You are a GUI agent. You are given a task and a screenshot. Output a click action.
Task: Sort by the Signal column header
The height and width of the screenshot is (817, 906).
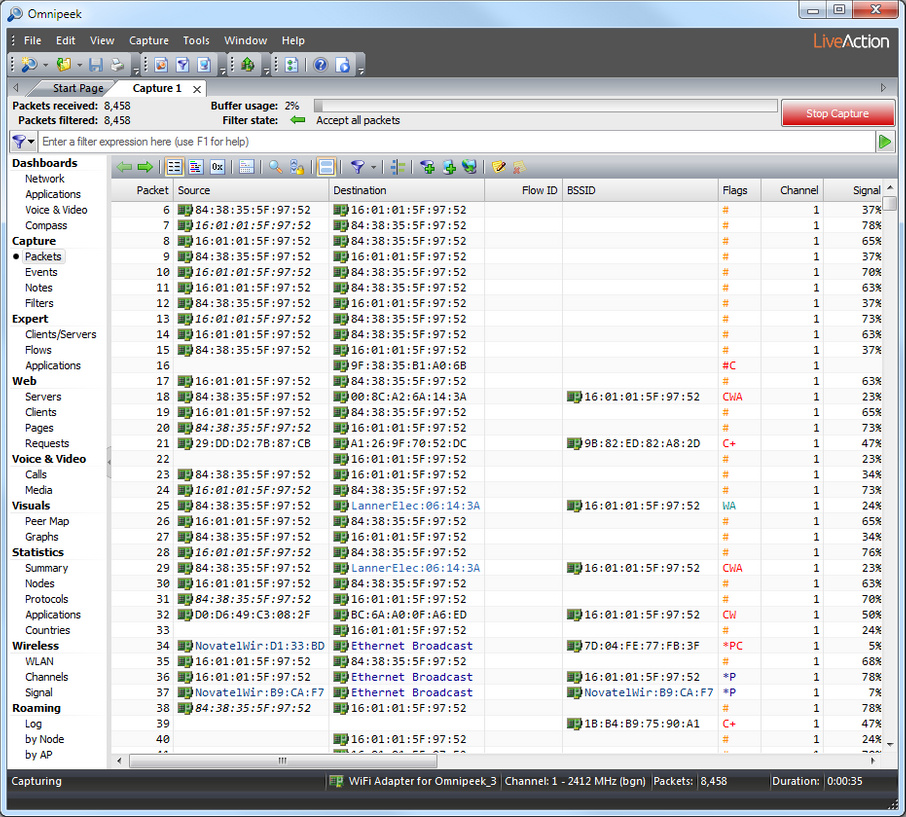click(853, 190)
